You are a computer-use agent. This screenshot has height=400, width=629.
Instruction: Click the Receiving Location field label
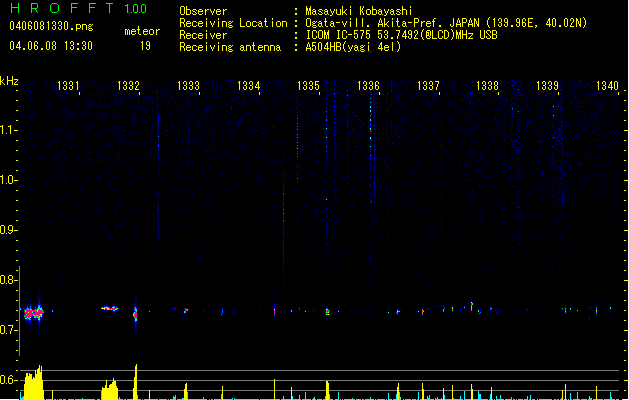233,23
